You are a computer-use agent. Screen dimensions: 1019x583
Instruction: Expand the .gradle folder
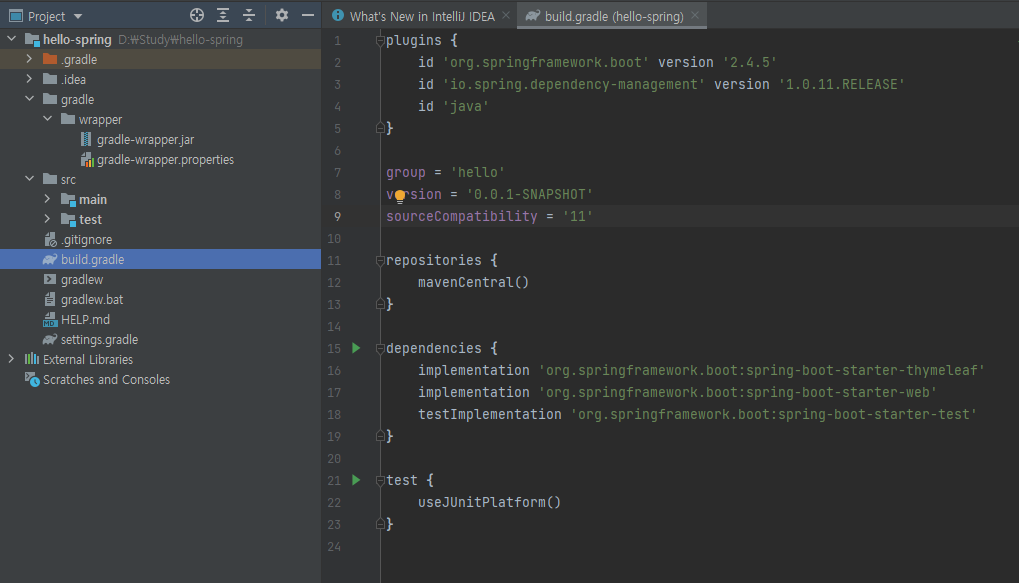pyautogui.click(x=29, y=59)
